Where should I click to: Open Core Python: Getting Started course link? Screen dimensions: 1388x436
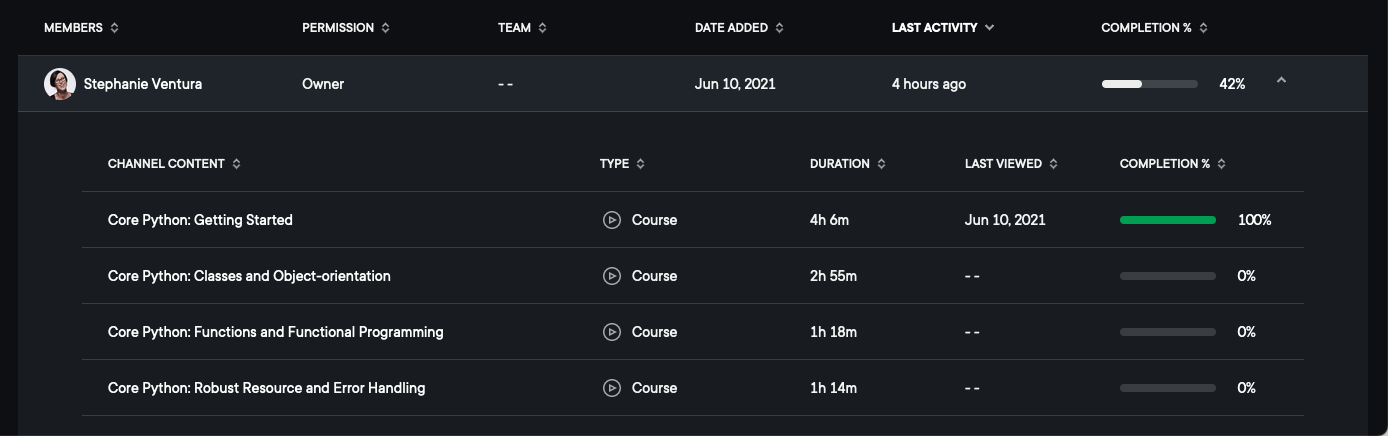200,220
